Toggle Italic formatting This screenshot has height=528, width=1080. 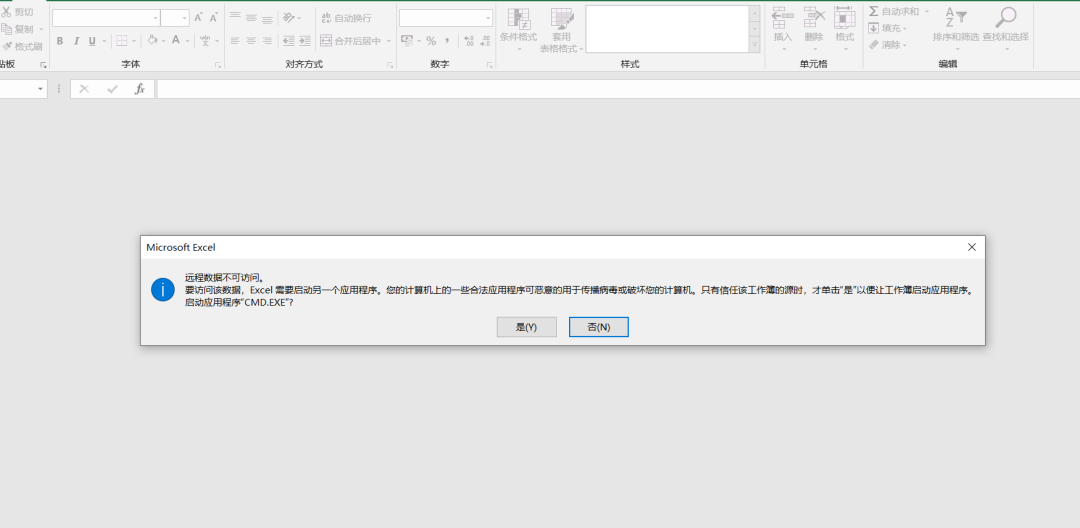click(76, 41)
